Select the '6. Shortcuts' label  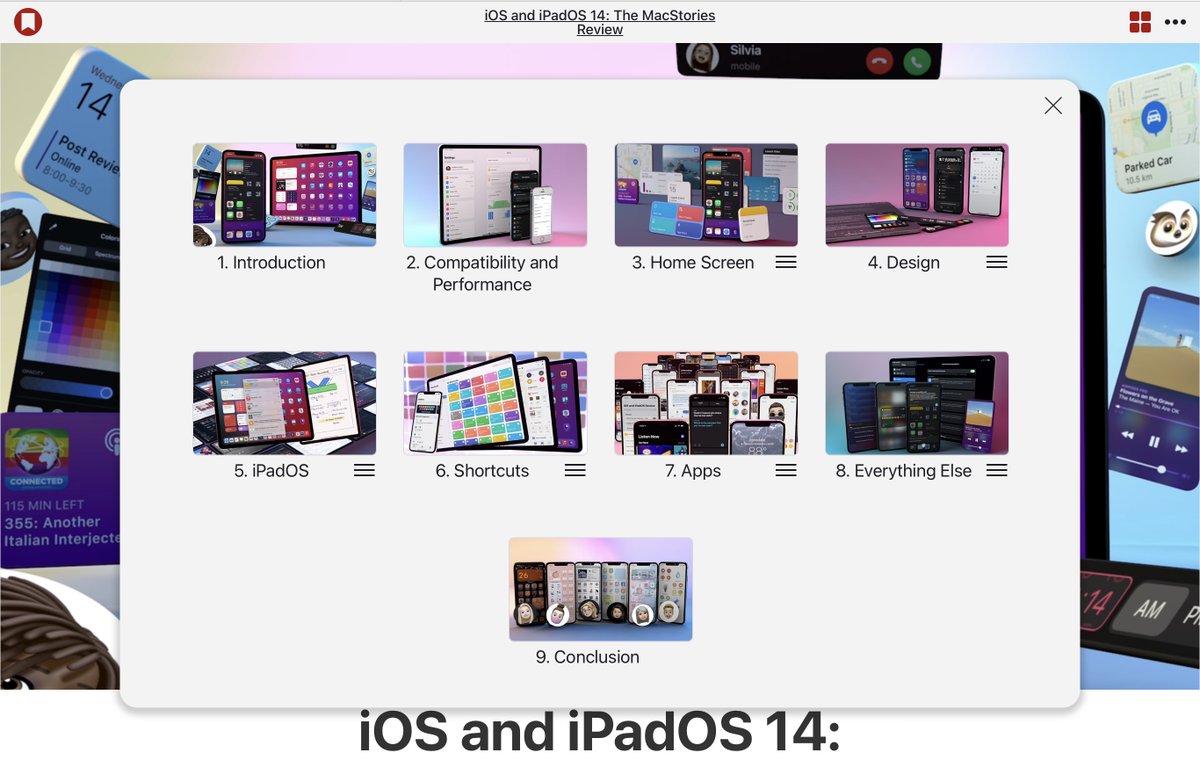(x=482, y=470)
